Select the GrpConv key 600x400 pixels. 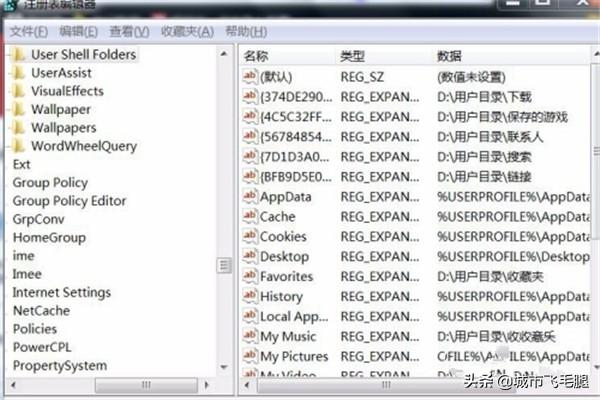click(38, 219)
